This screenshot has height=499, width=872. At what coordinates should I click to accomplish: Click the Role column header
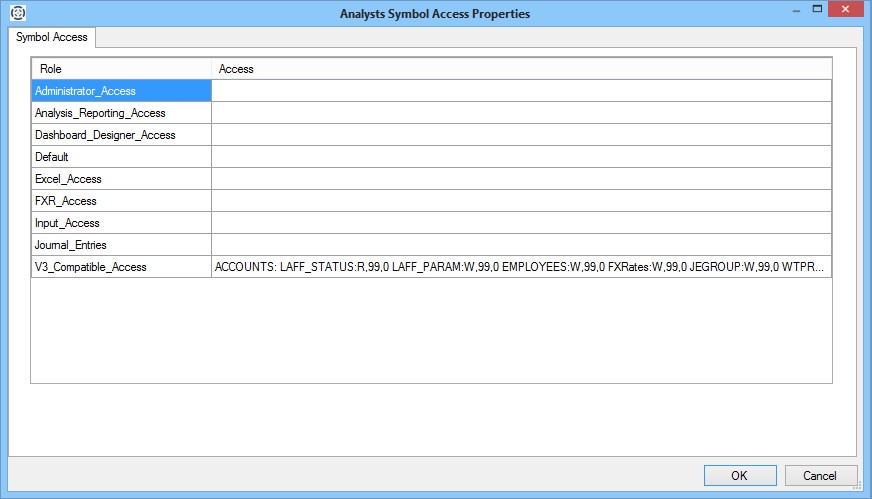coord(121,69)
